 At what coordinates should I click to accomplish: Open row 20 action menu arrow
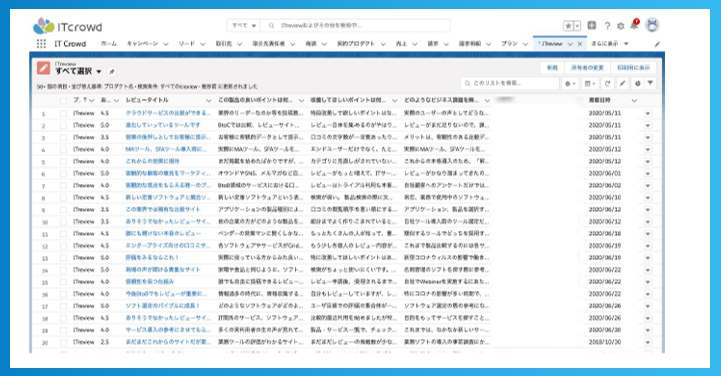pyautogui.click(x=647, y=342)
